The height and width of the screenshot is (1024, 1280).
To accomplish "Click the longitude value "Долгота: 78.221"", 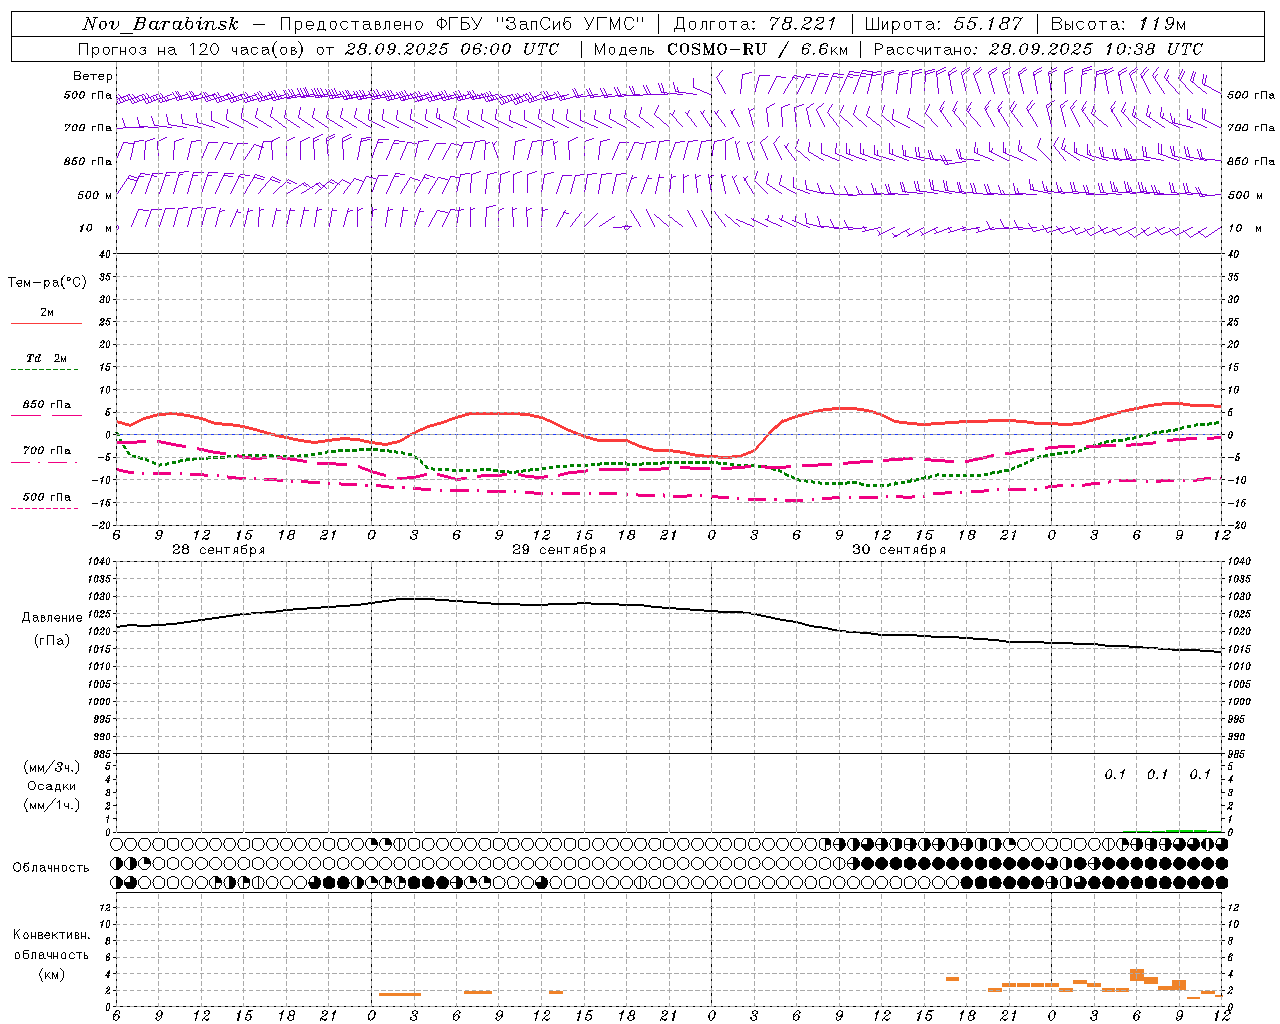I will click(755, 24).
